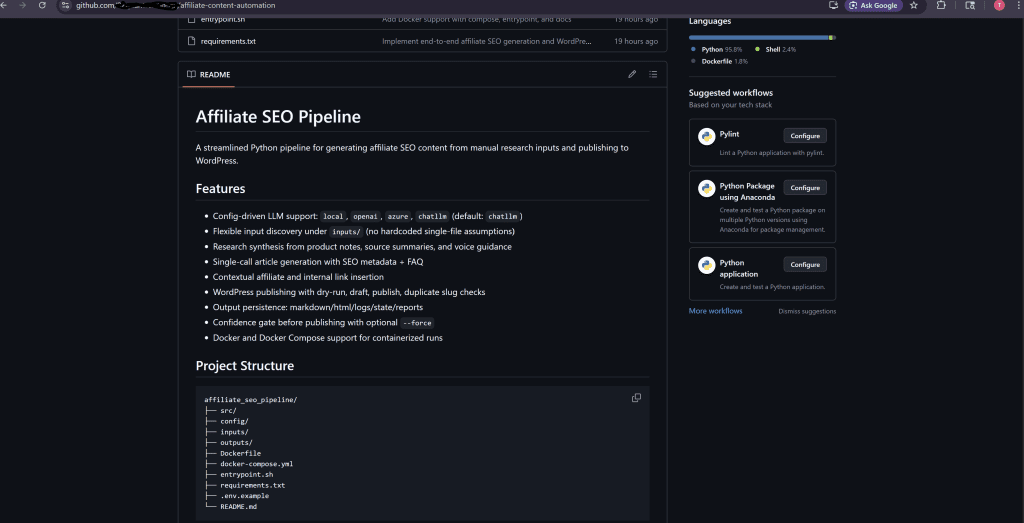The width and height of the screenshot is (1024, 523).
Task: Click the Pylint workflow logo
Action: pos(706,136)
